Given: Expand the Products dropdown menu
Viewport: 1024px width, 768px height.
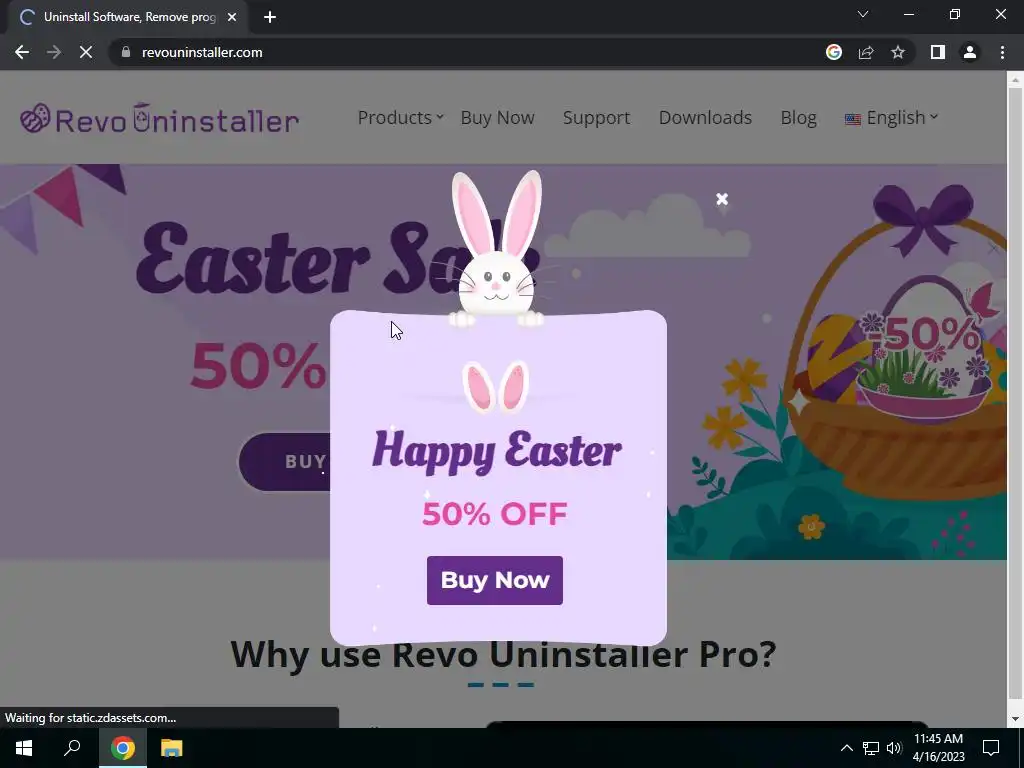Looking at the screenshot, I should 400,118.
